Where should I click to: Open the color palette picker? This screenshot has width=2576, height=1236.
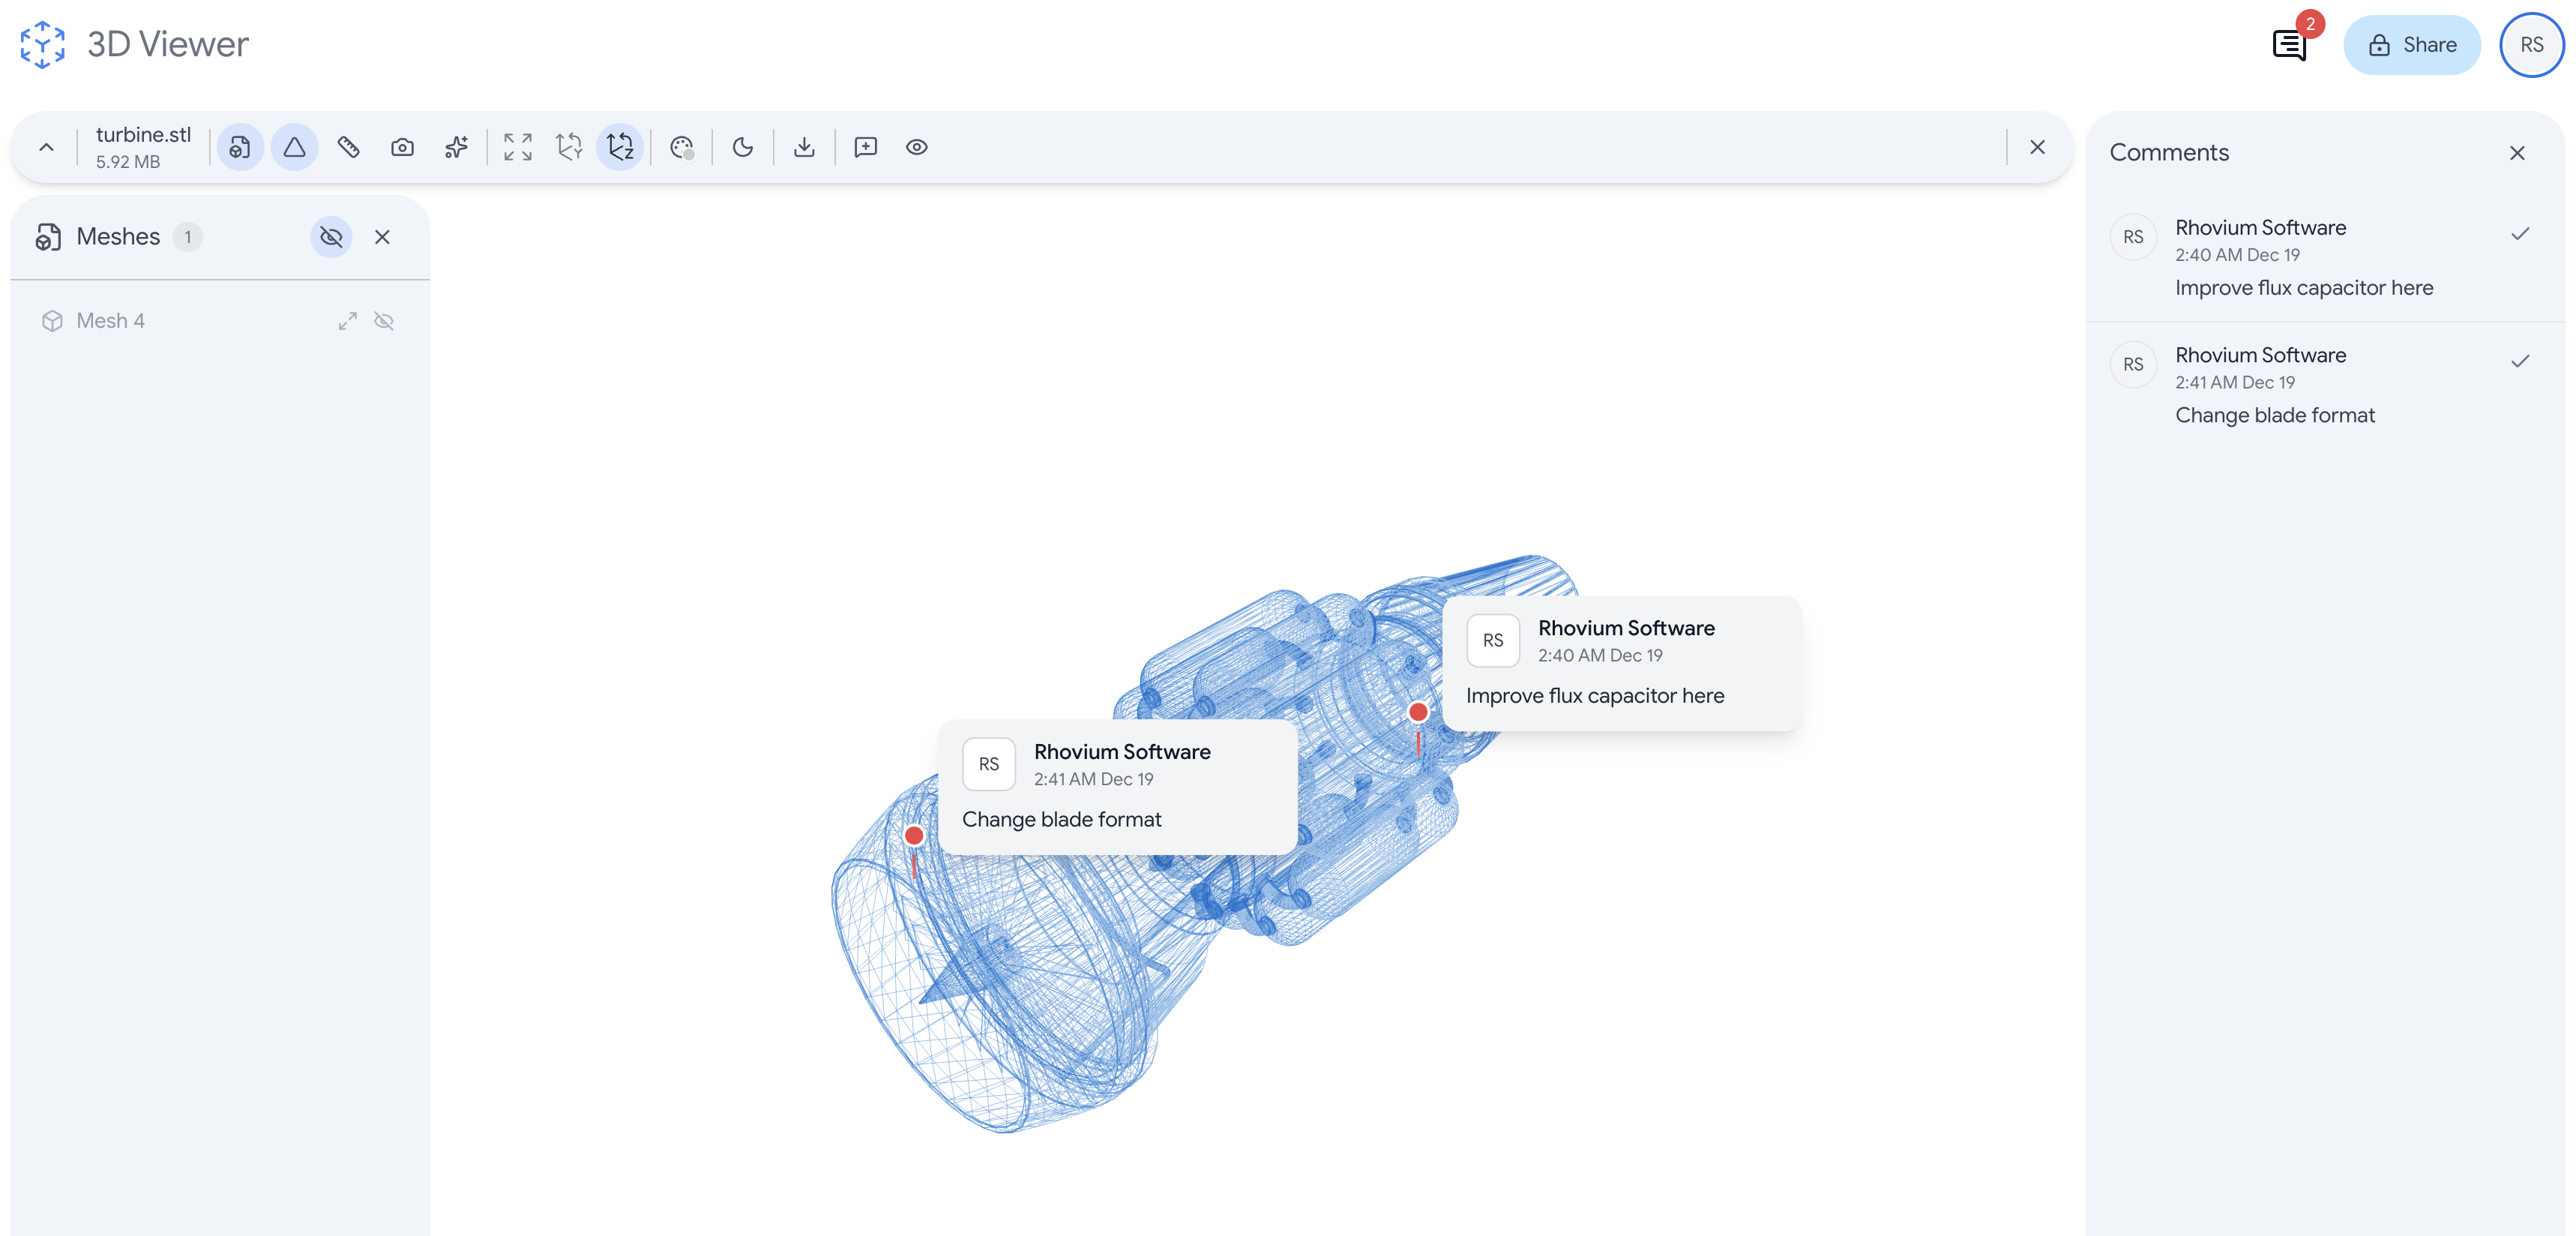(682, 147)
